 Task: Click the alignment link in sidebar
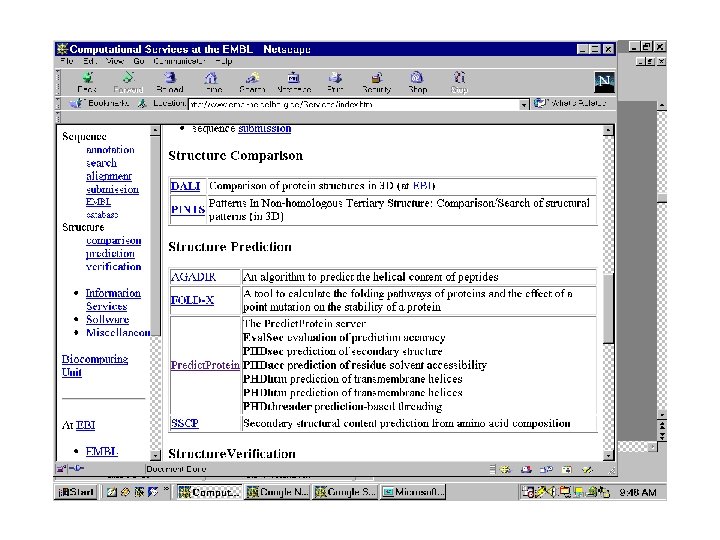pos(109,176)
